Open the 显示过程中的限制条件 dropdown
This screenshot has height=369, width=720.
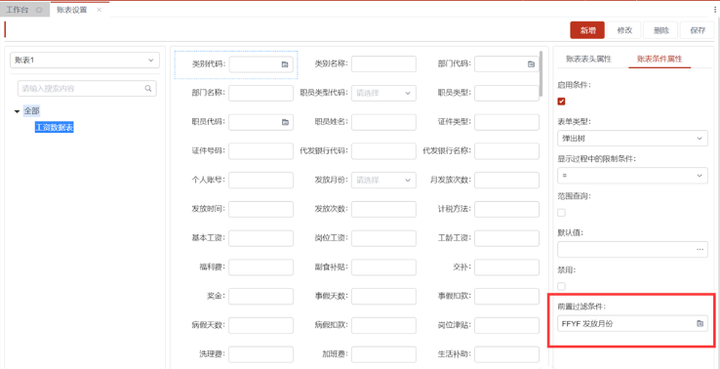(632, 175)
